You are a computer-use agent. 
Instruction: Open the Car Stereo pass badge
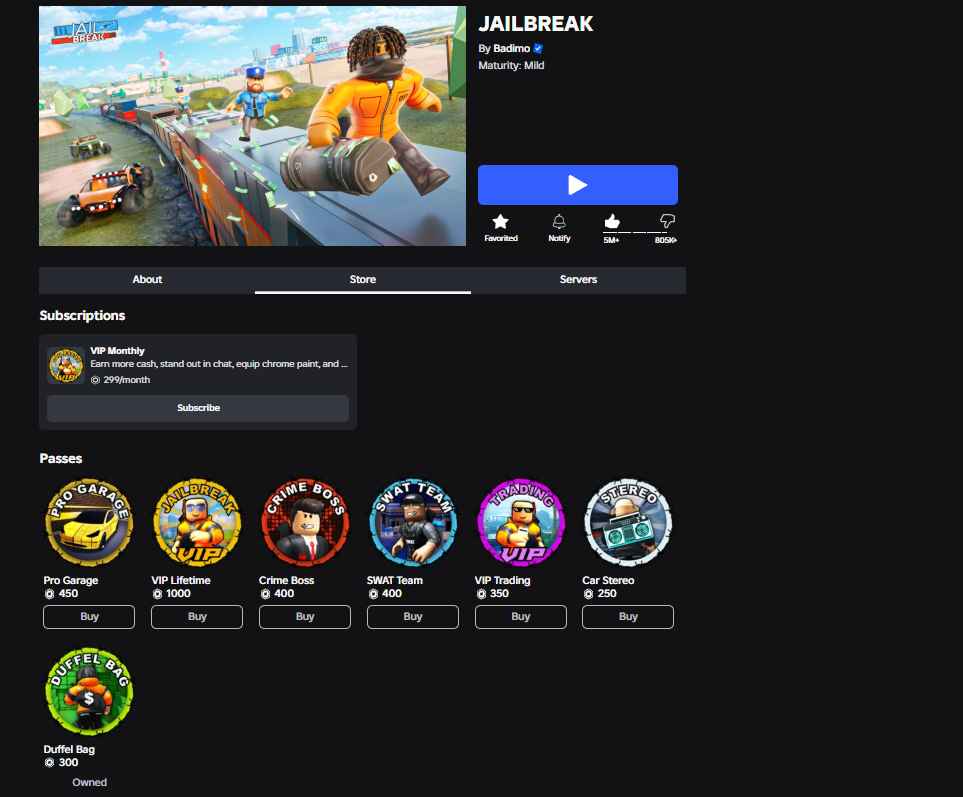628,523
